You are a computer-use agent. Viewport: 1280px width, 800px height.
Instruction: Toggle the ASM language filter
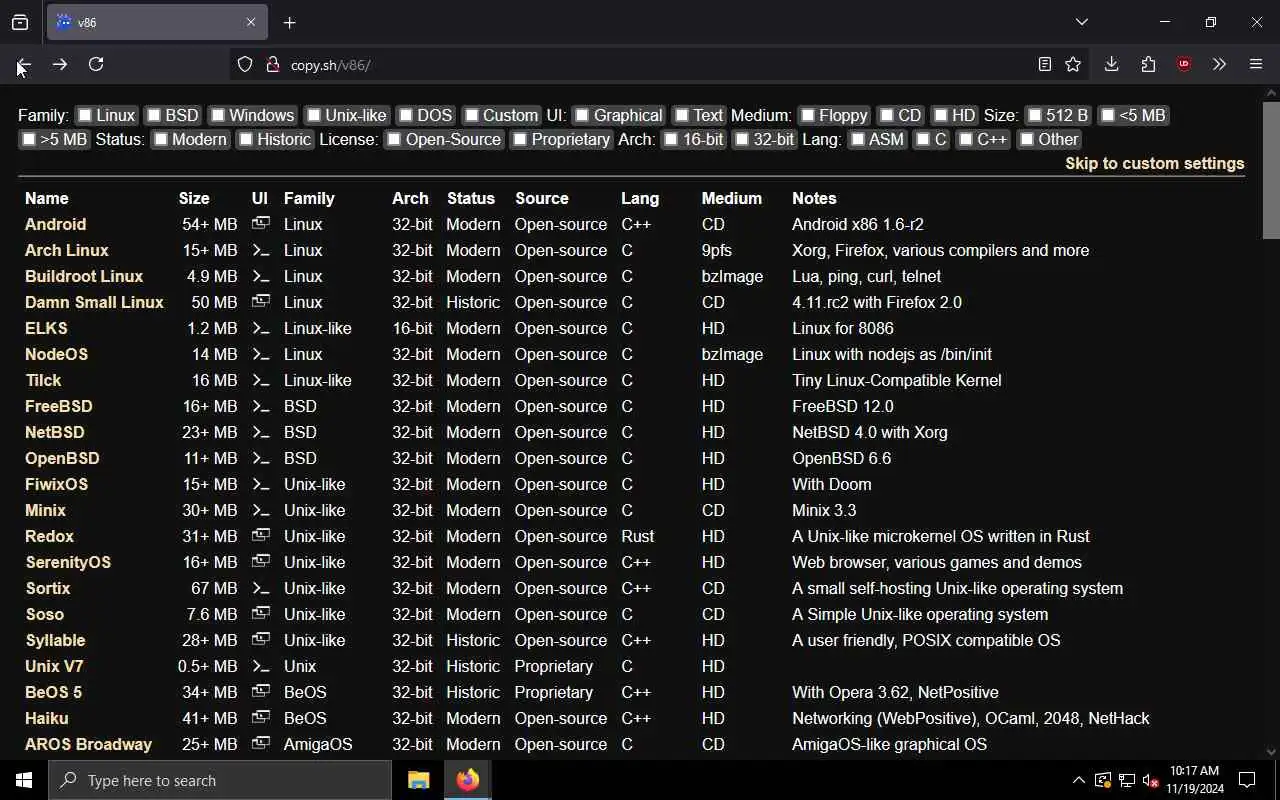(858, 139)
